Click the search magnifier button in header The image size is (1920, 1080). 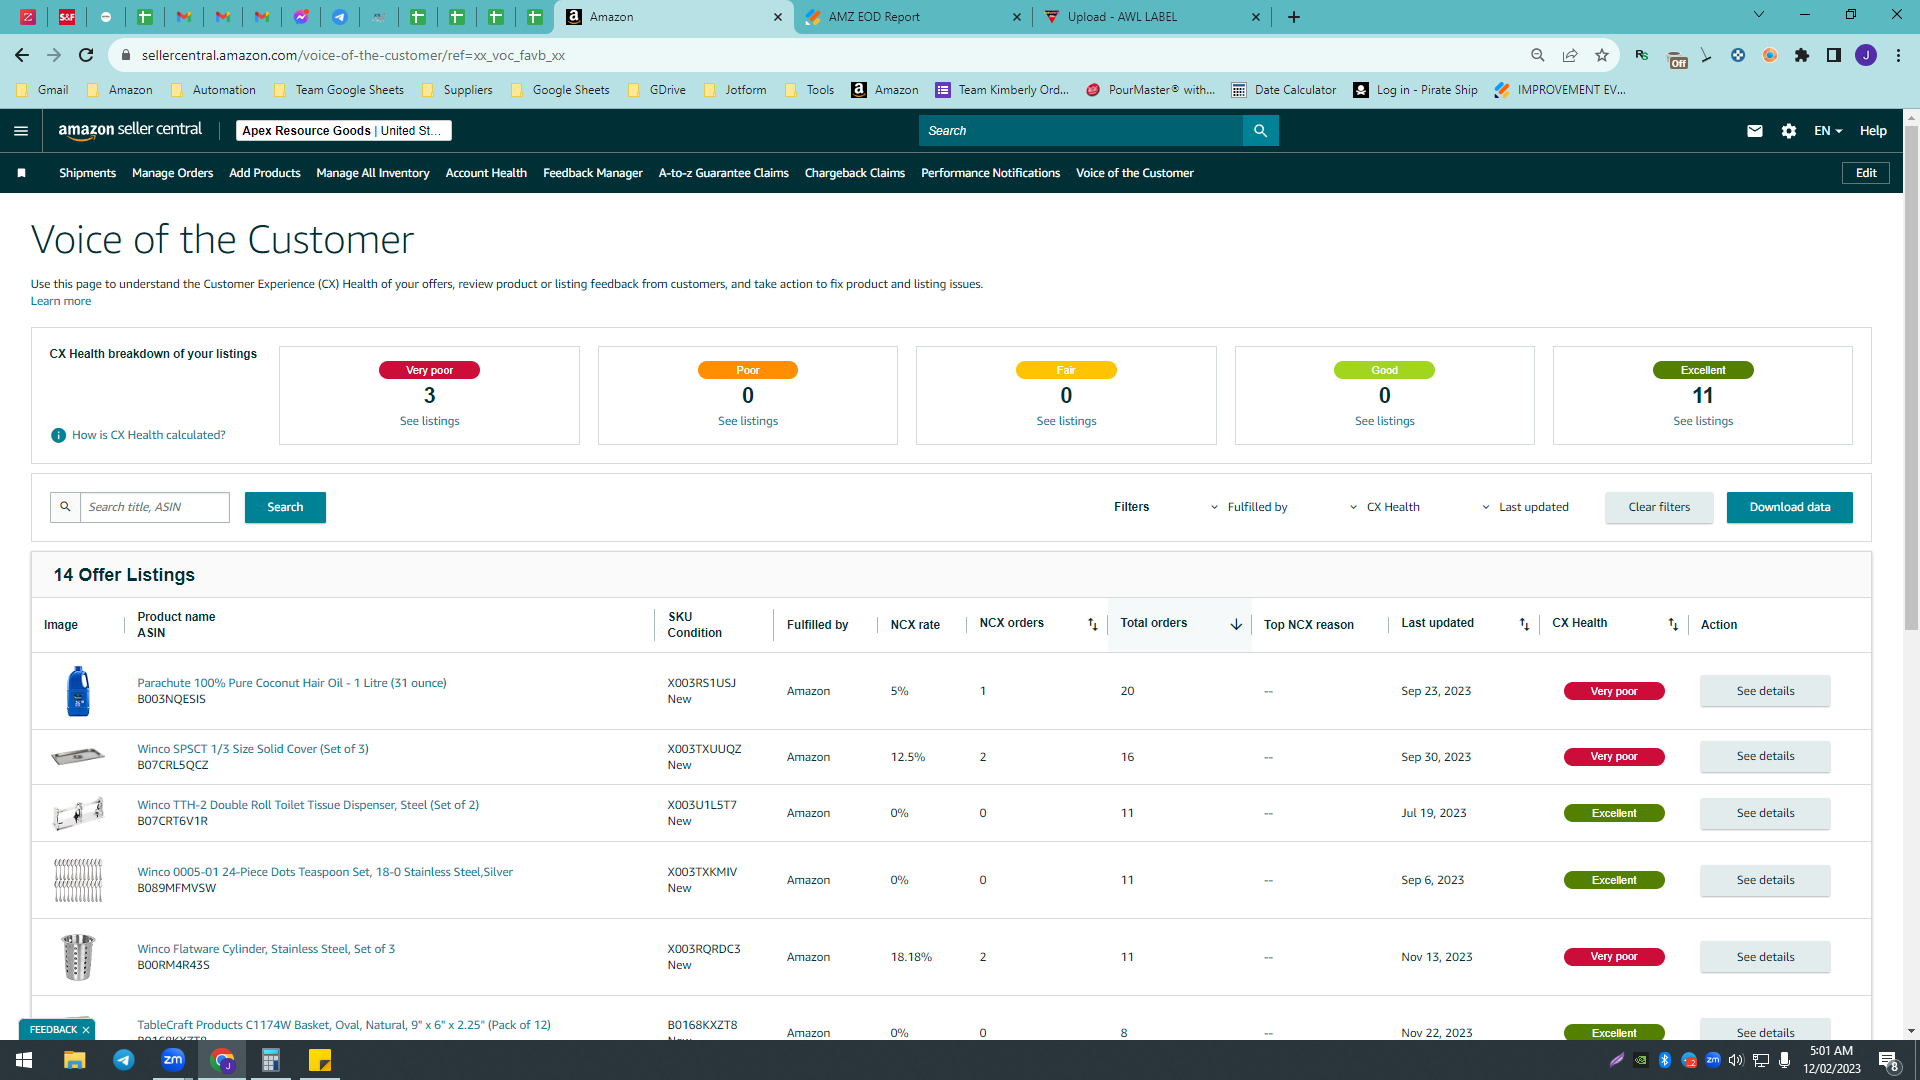(x=1260, y=131)
